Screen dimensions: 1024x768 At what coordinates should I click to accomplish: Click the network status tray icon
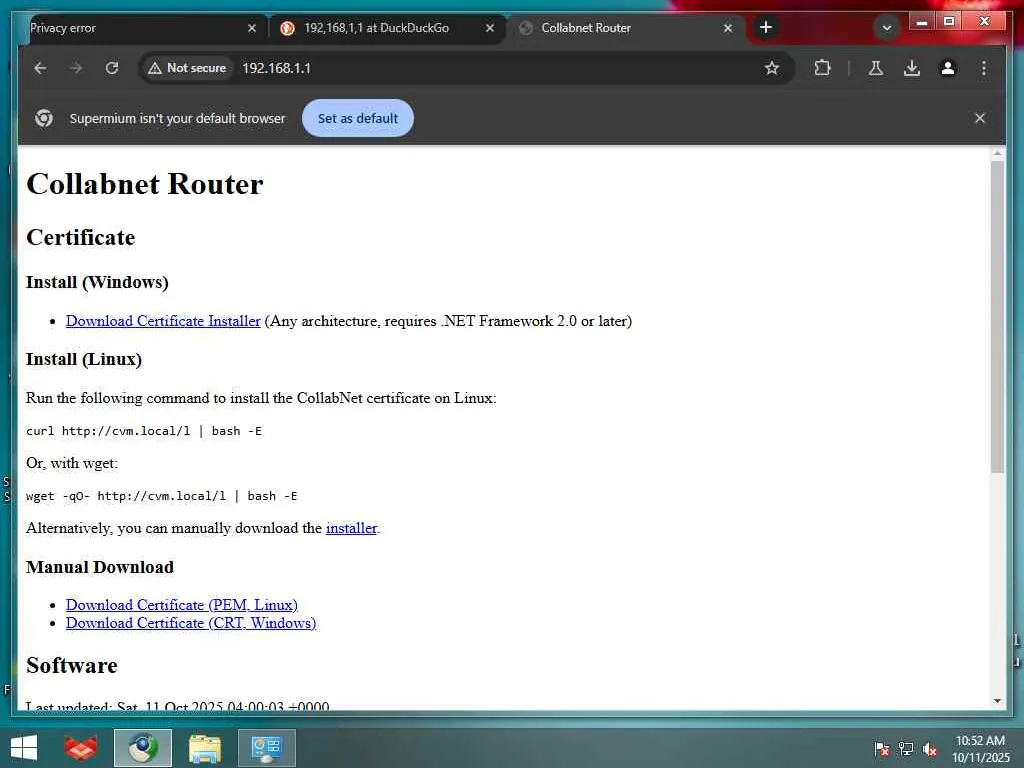[x=906, y=749]
